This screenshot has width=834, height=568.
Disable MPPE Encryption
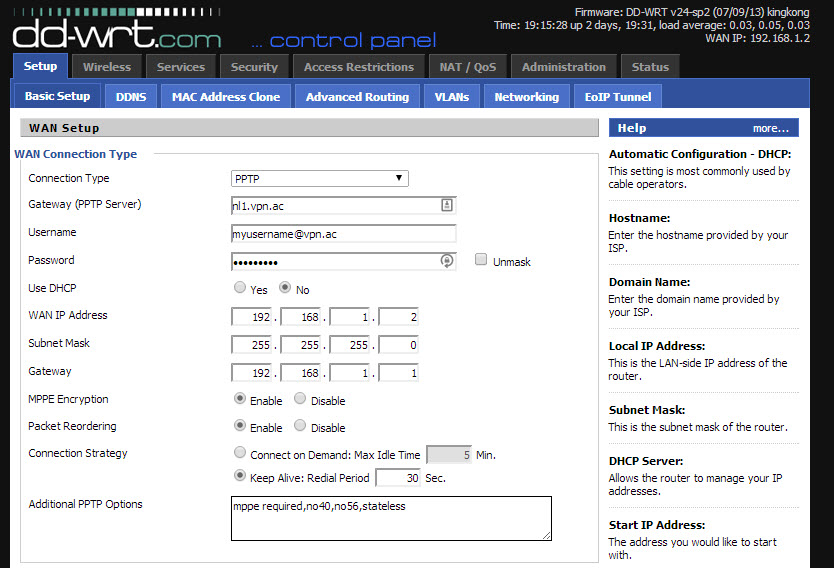300,398
